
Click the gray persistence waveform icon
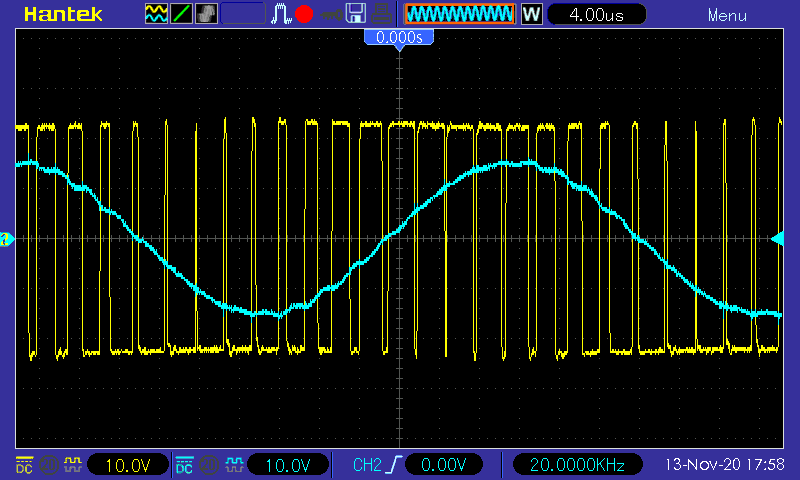[x=206, y=14]
